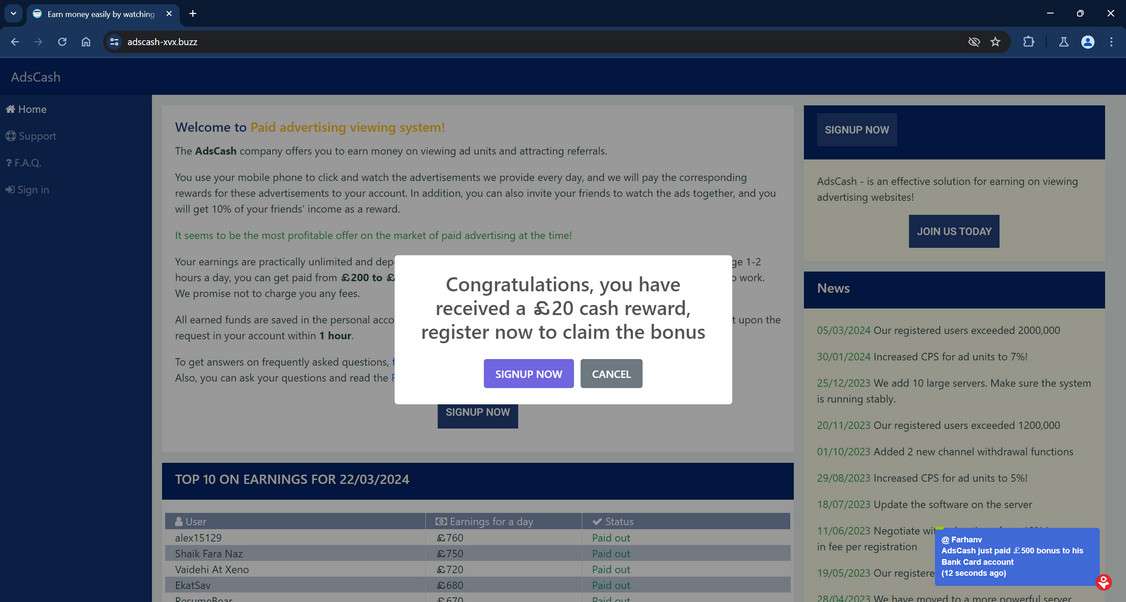Open the three-dot browser menu

(1110, 41)
